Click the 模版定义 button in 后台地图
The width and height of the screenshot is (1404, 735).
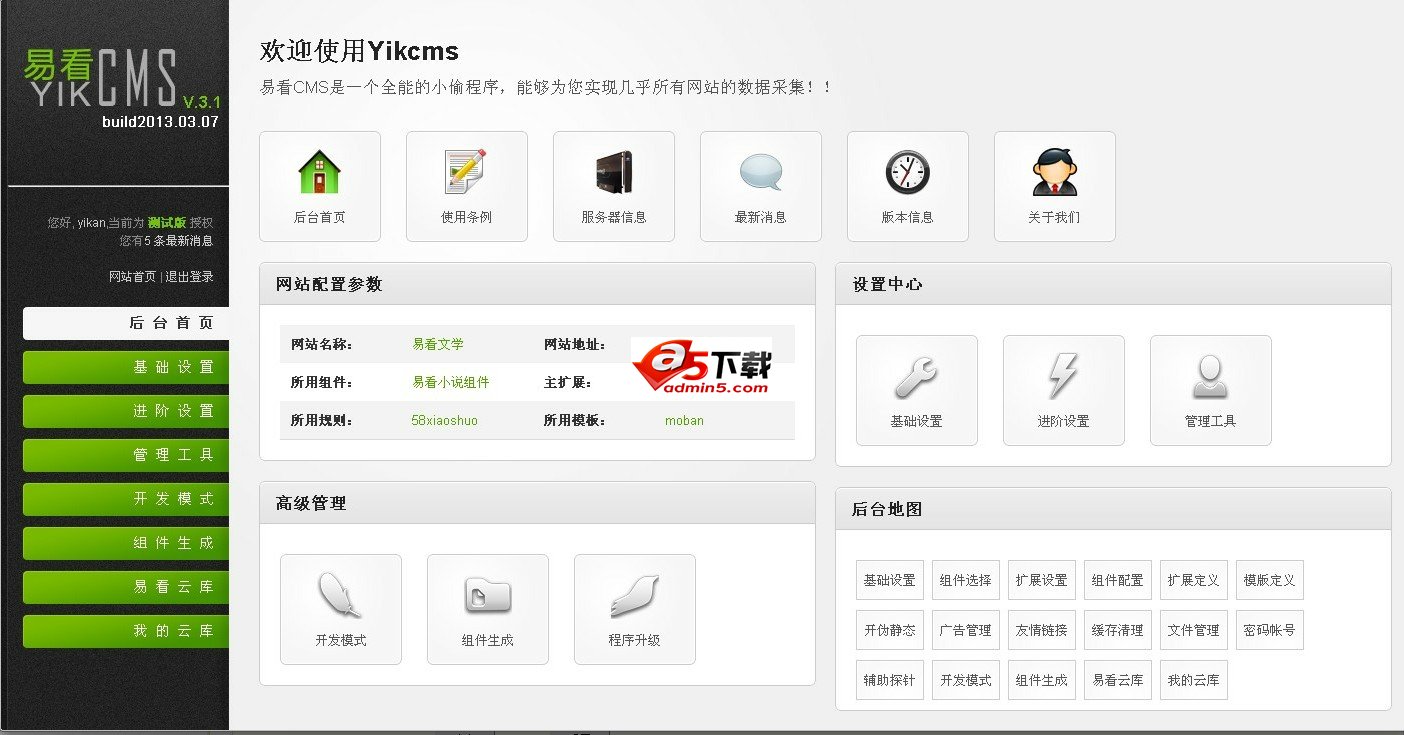point(1270,580)
